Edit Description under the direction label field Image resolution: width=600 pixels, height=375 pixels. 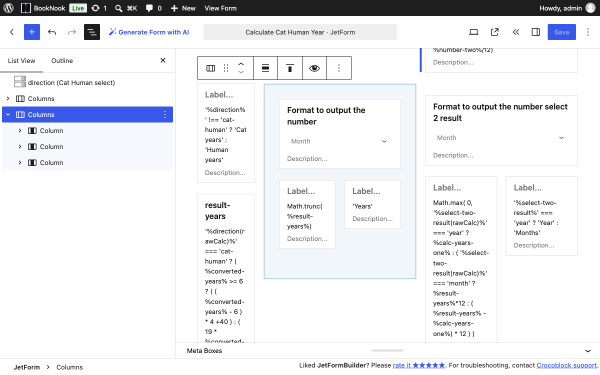tap(225, 173)
